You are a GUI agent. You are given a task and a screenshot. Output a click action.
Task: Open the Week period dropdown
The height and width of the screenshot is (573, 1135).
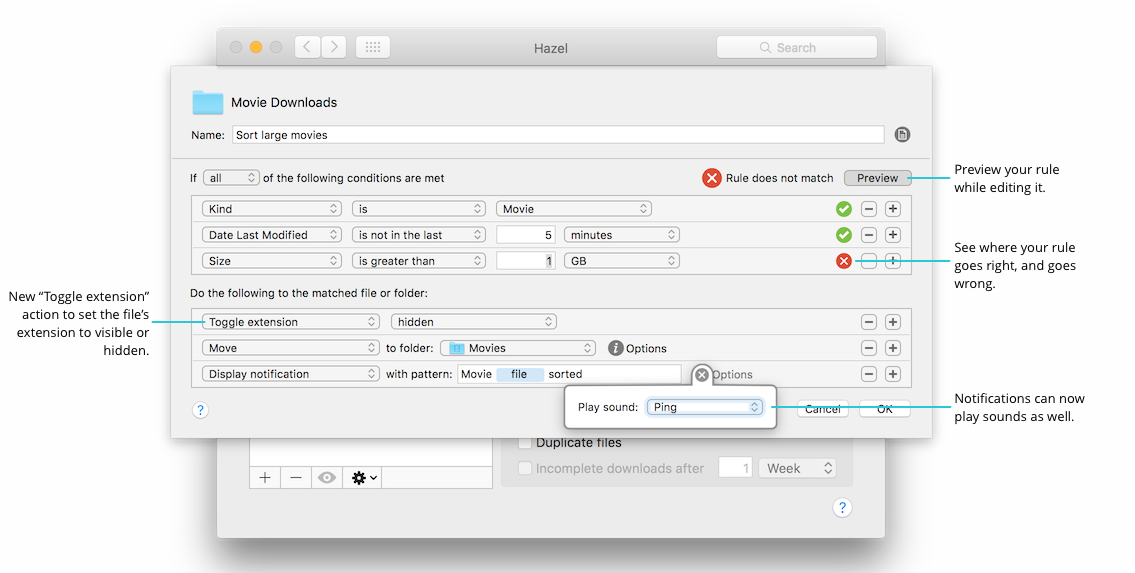(x=798, y=468)
